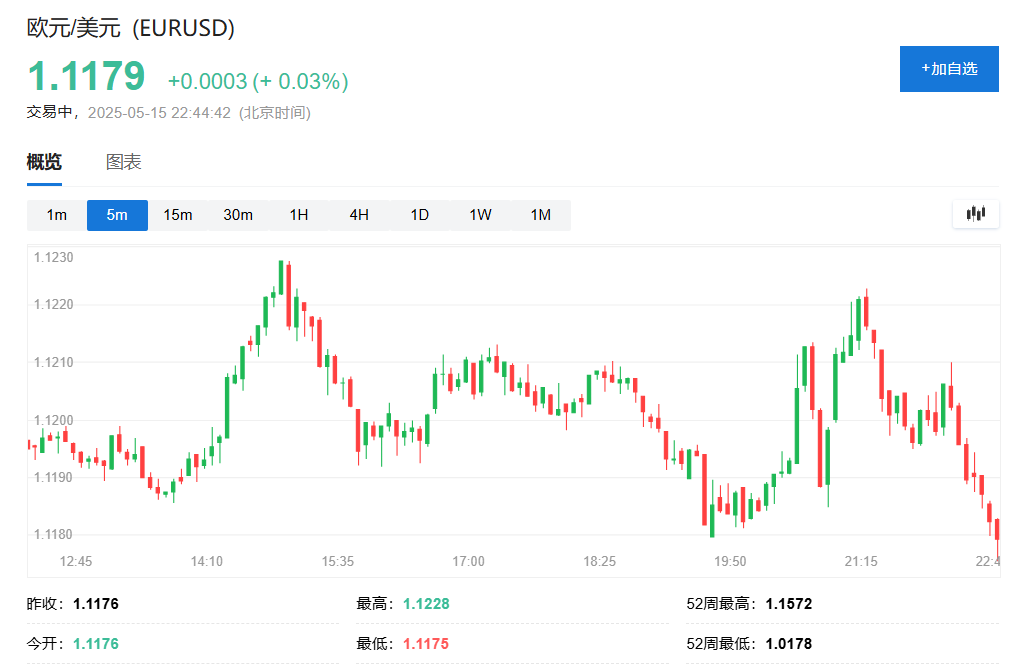
Task: Select the 1W interval
Action: 480,215
